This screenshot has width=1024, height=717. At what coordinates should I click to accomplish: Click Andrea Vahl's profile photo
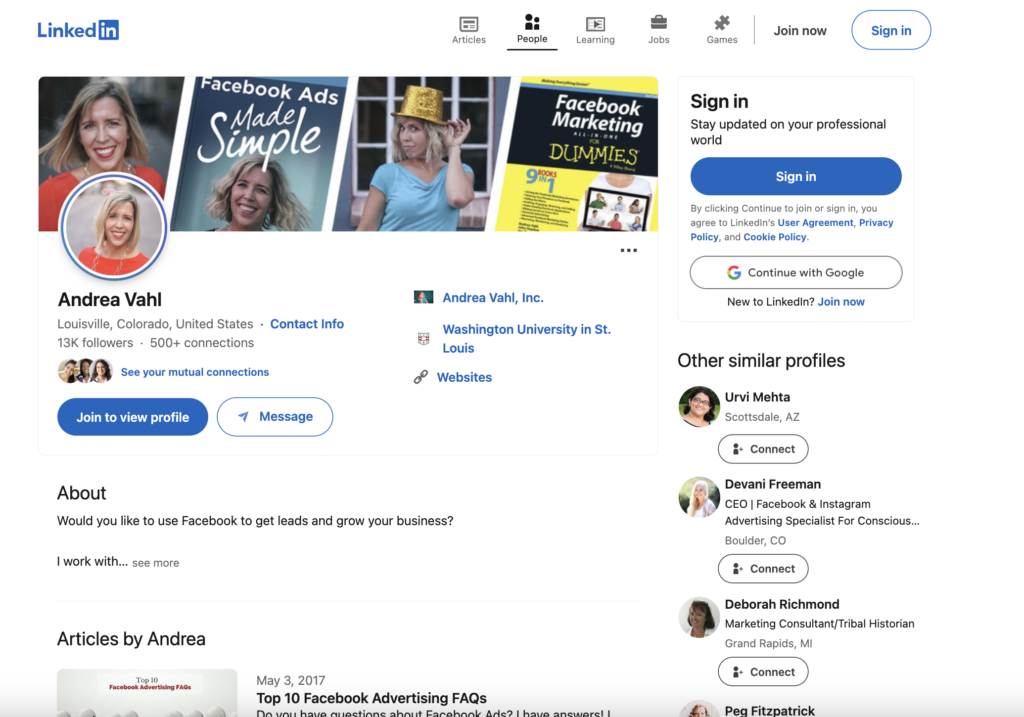(x=114, y=227)
